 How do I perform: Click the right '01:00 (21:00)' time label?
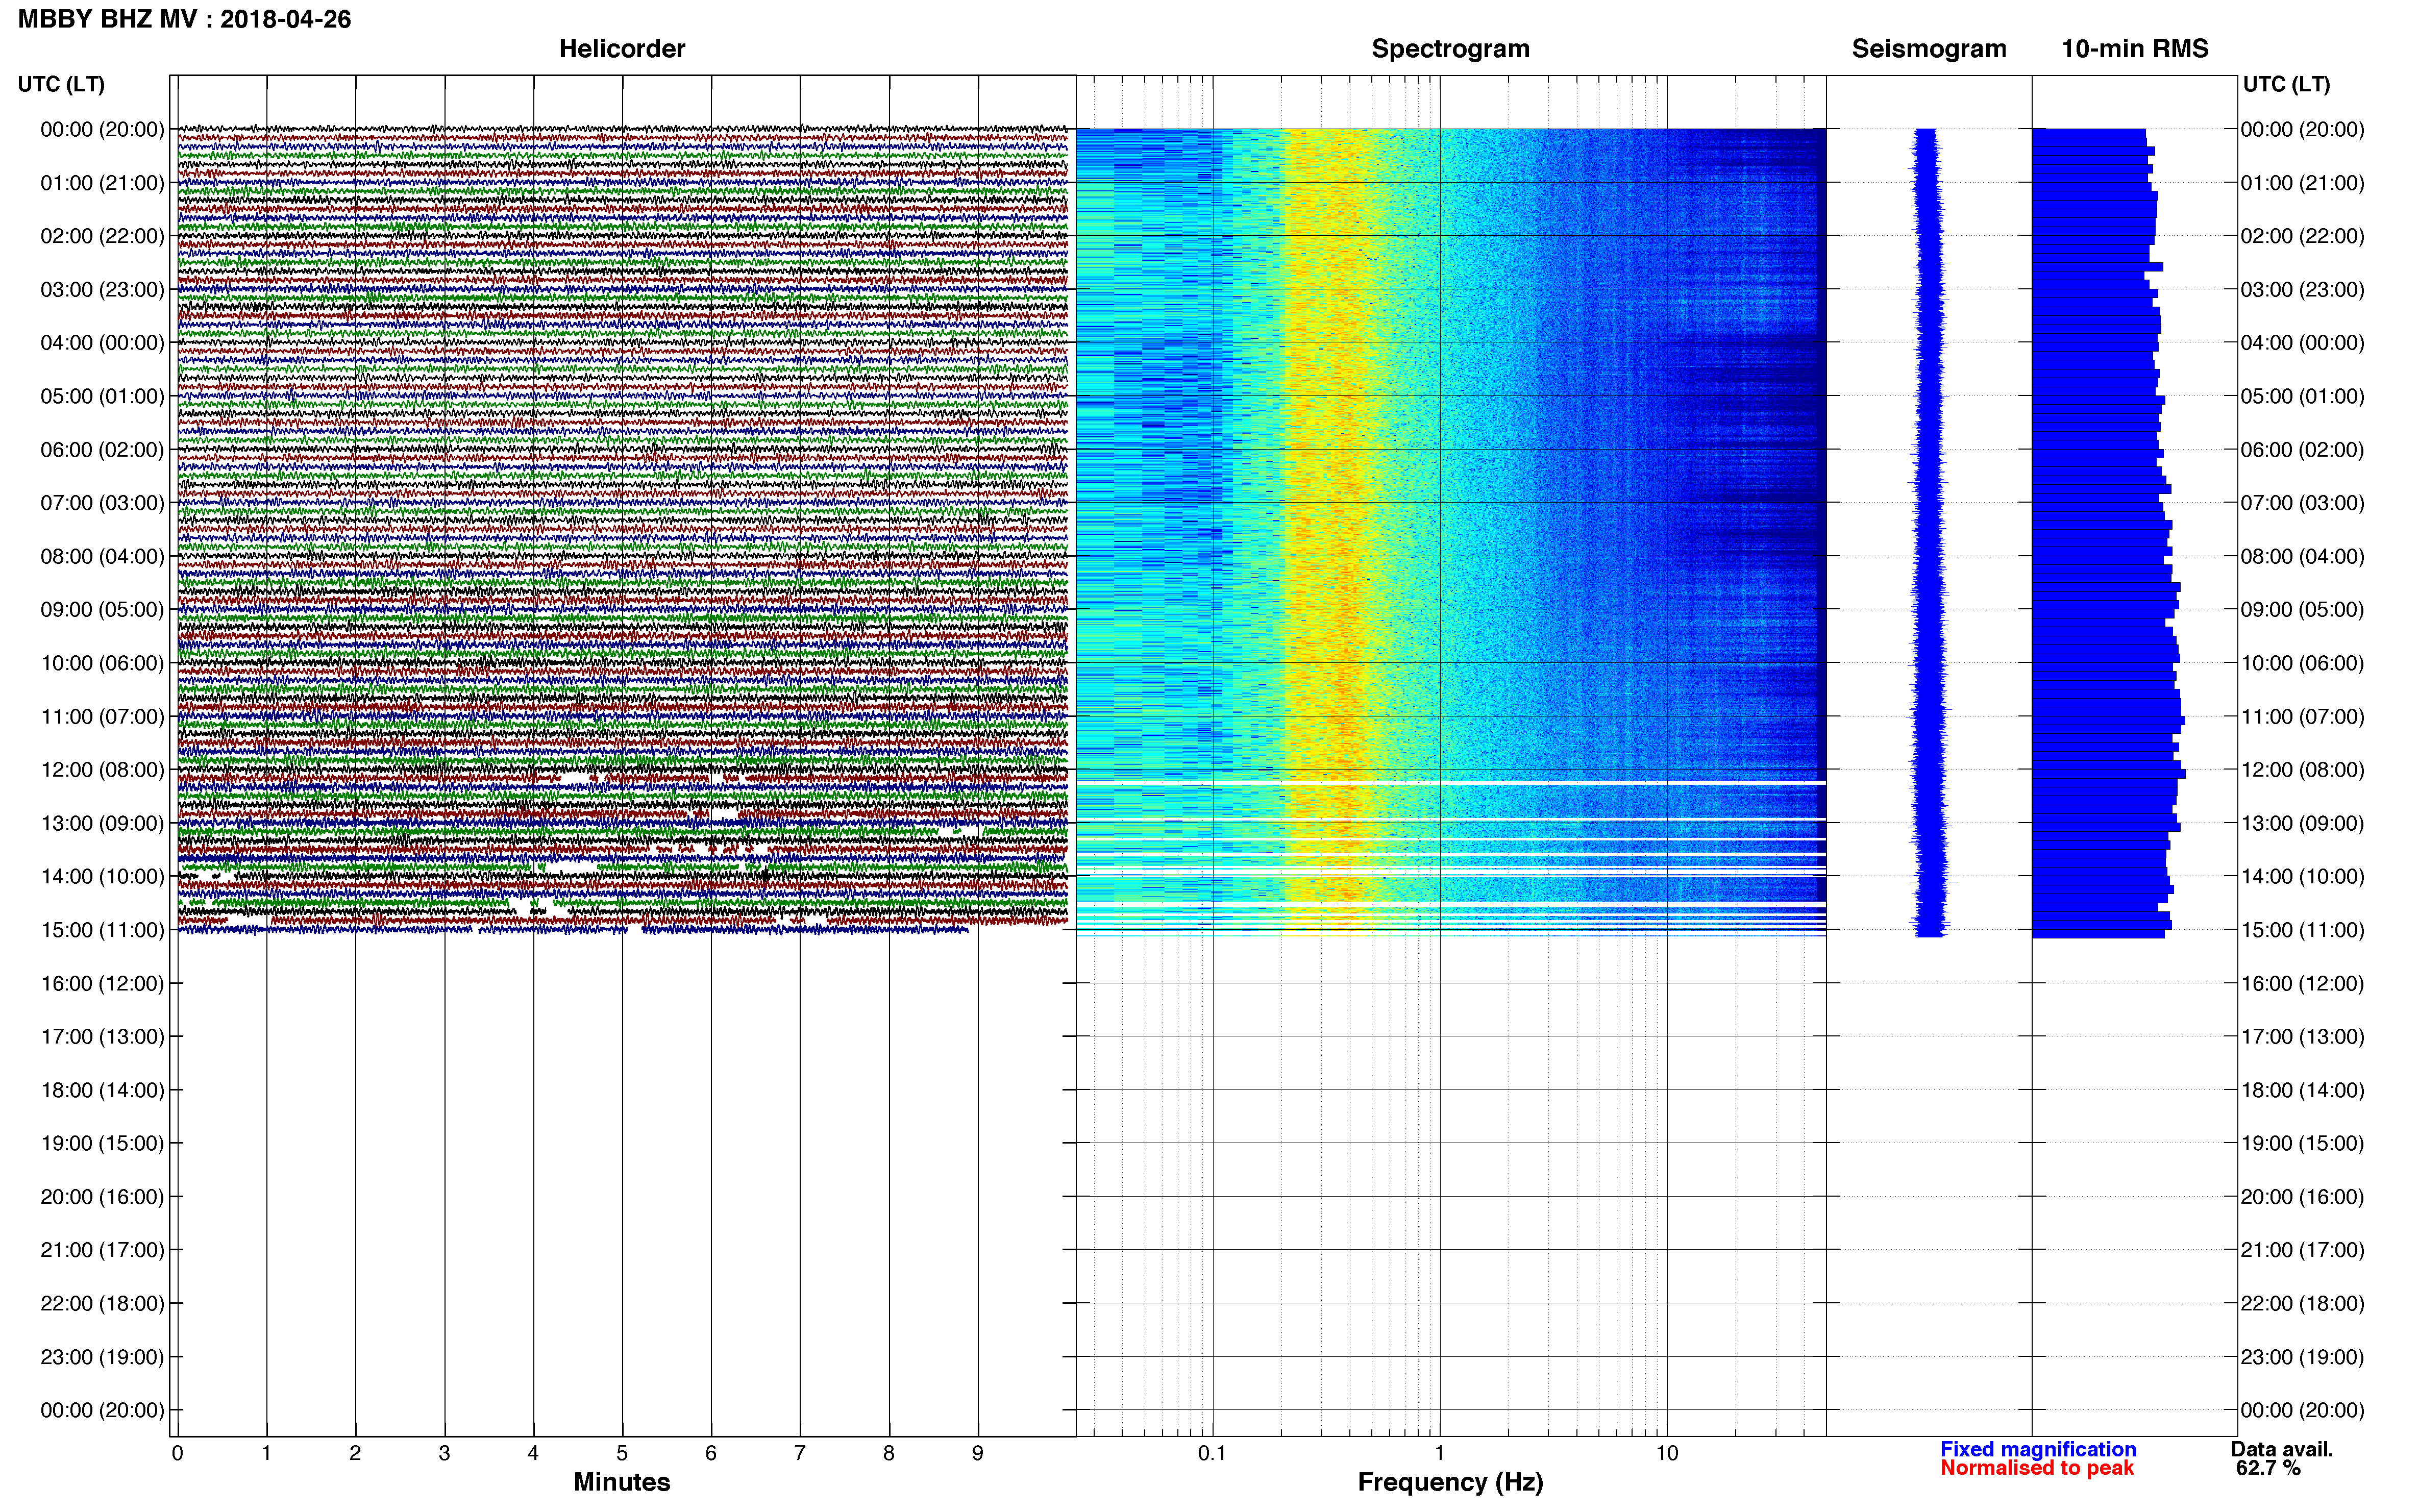pyautogui.click(x=2302, y=183)
